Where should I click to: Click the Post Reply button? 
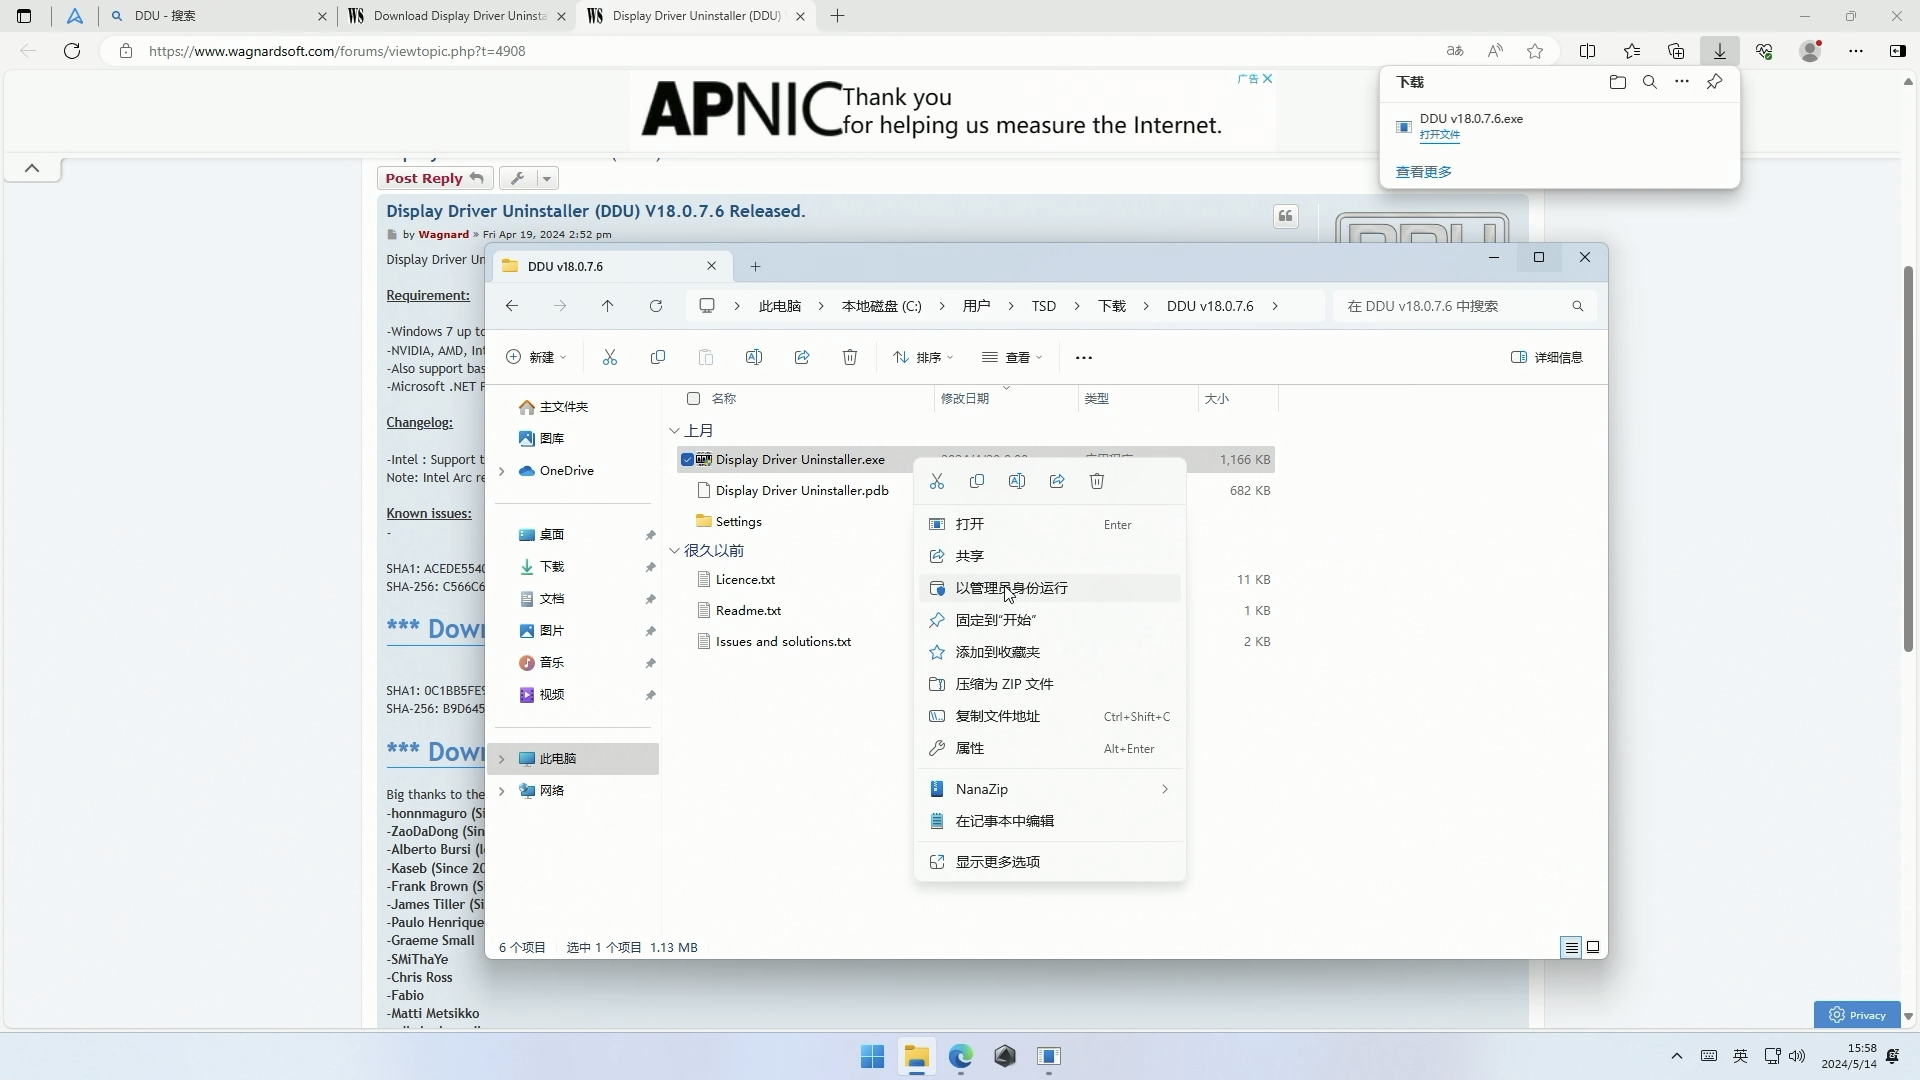pyautogui.click(x=434, y=179)
